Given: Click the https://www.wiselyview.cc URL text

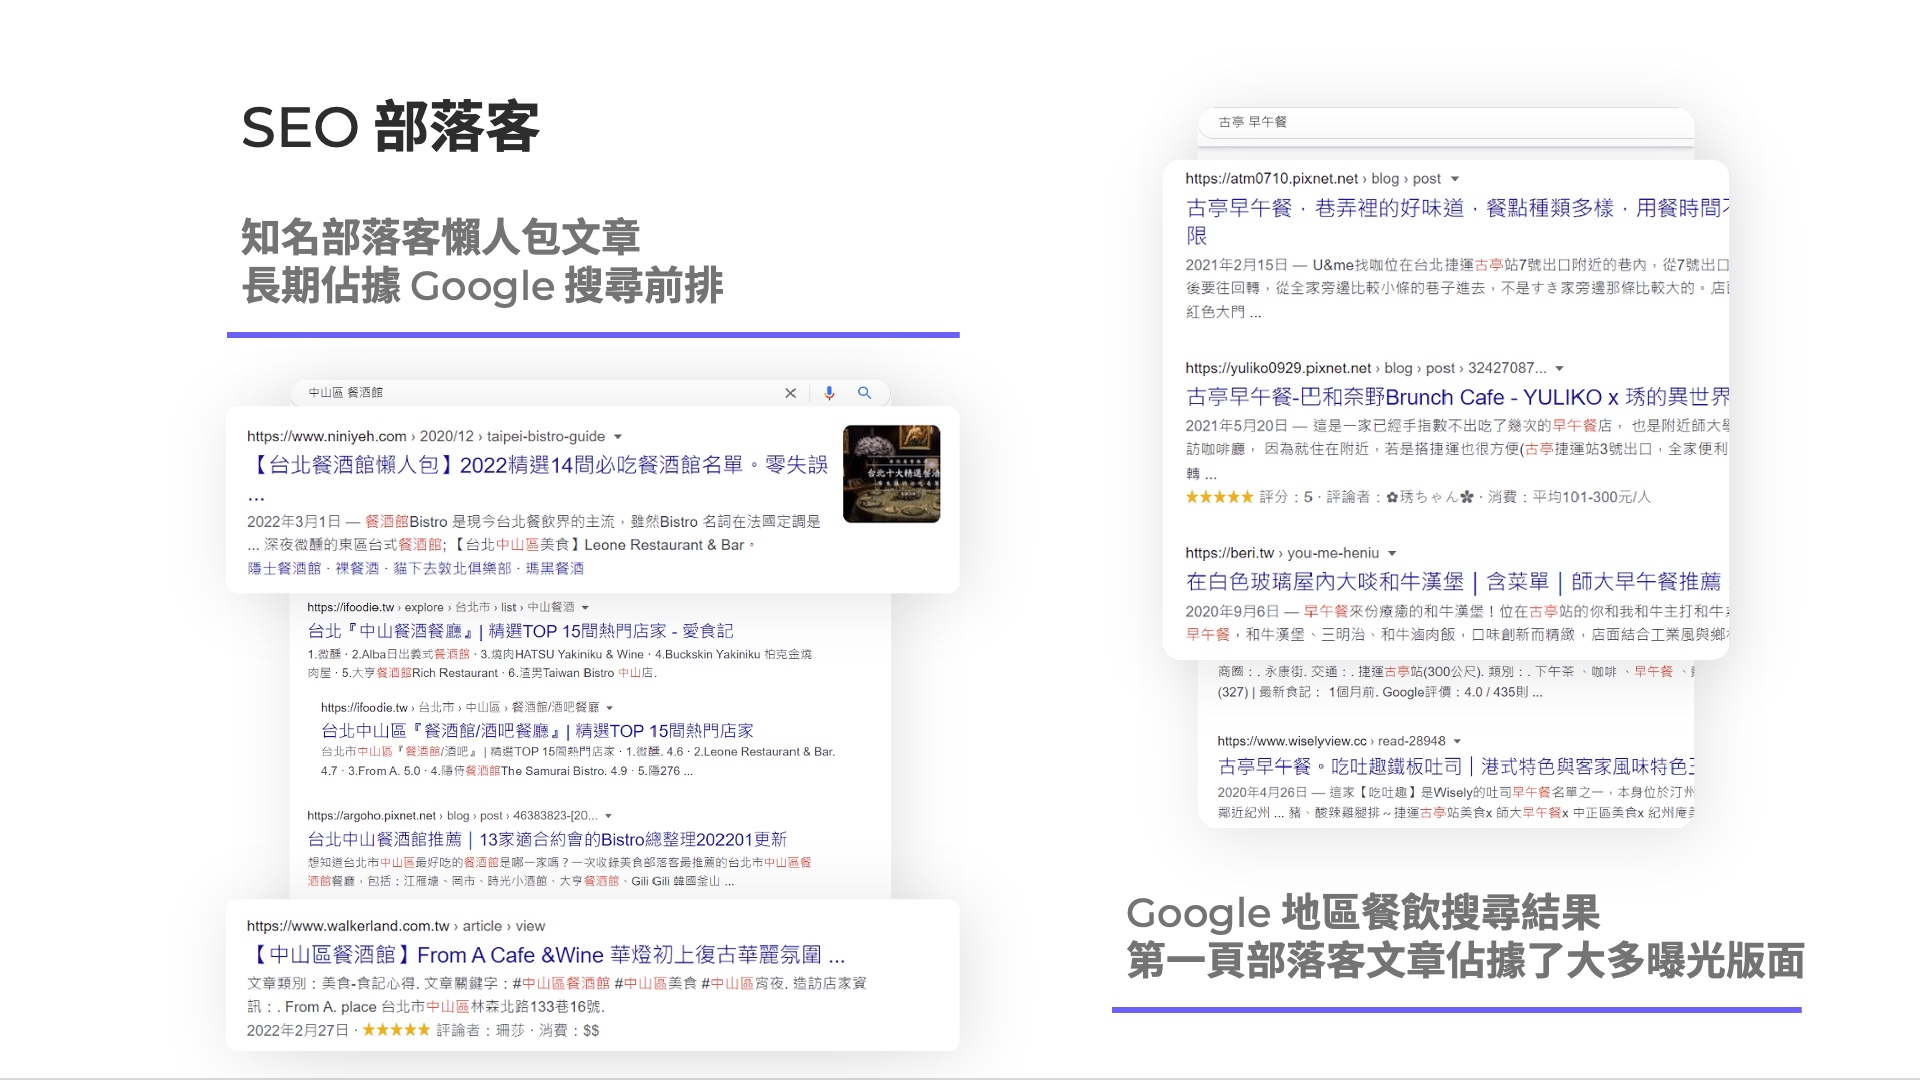Looking at the screenshot, I should (1291, 742).
